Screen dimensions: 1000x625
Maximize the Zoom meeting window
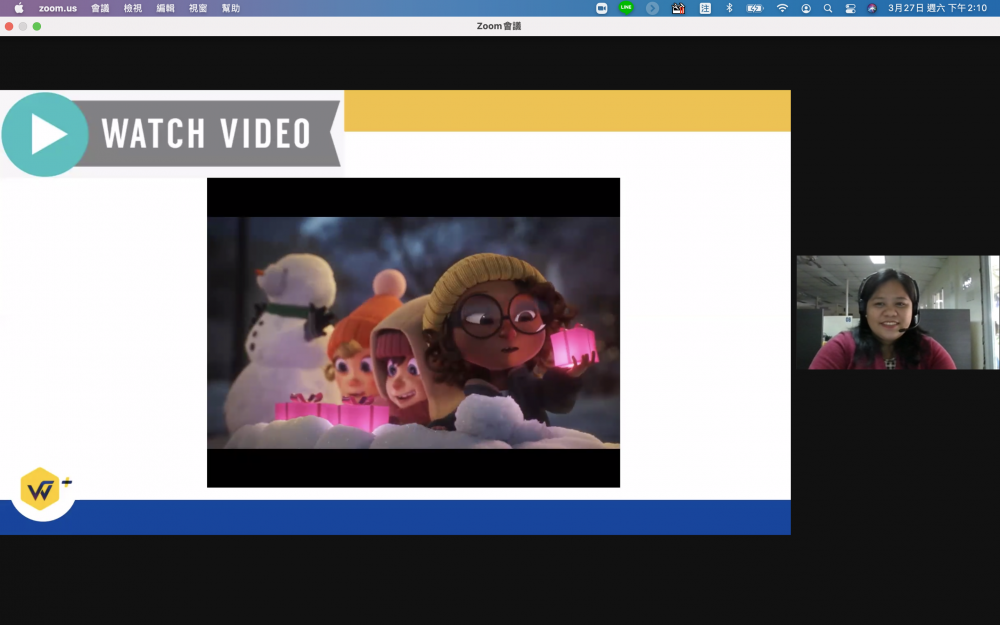[x=37, y=26]
